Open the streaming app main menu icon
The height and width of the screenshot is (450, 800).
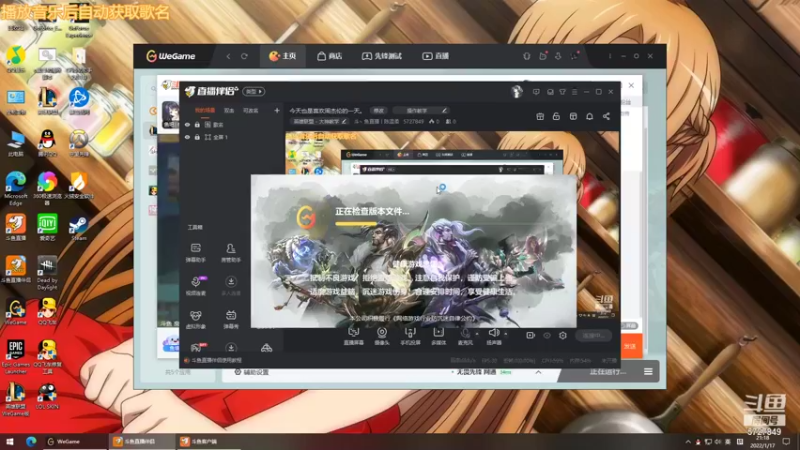point(574,92)
